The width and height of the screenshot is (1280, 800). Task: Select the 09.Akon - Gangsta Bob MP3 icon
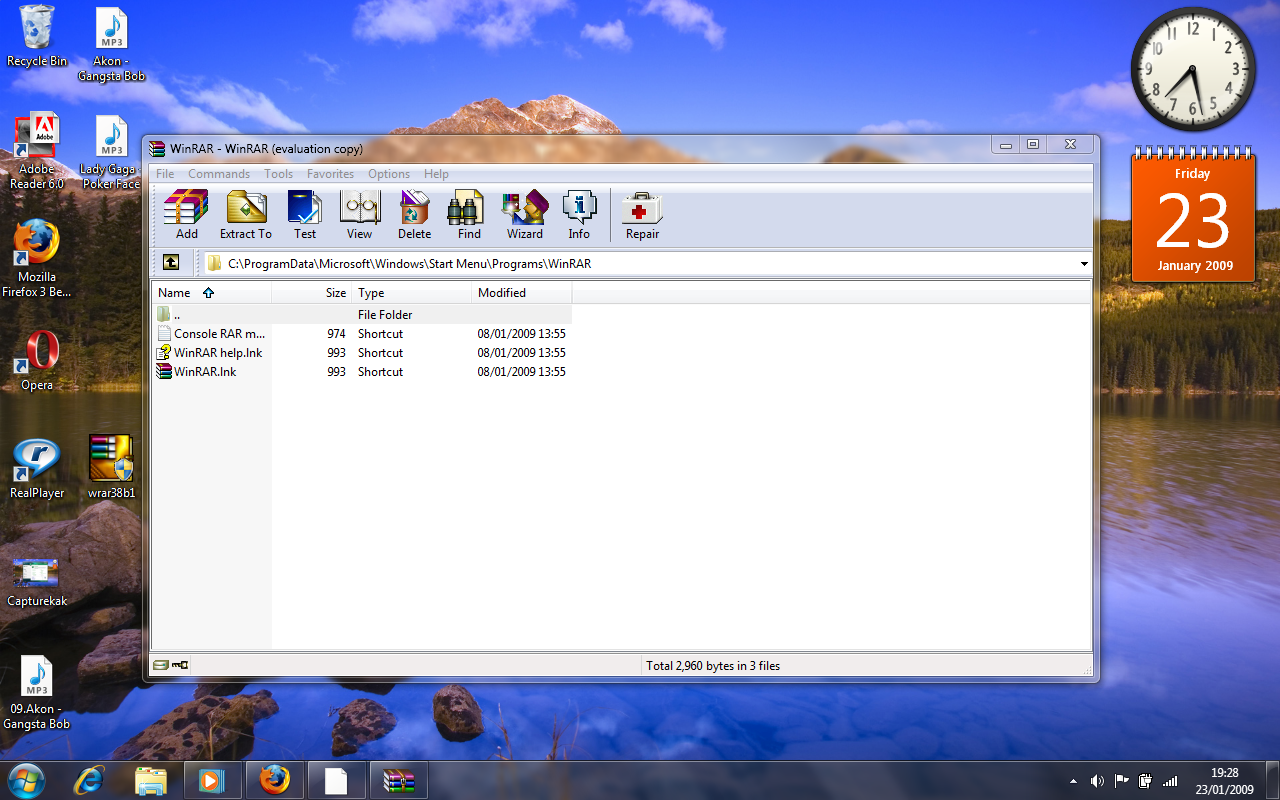pos(37,692)
